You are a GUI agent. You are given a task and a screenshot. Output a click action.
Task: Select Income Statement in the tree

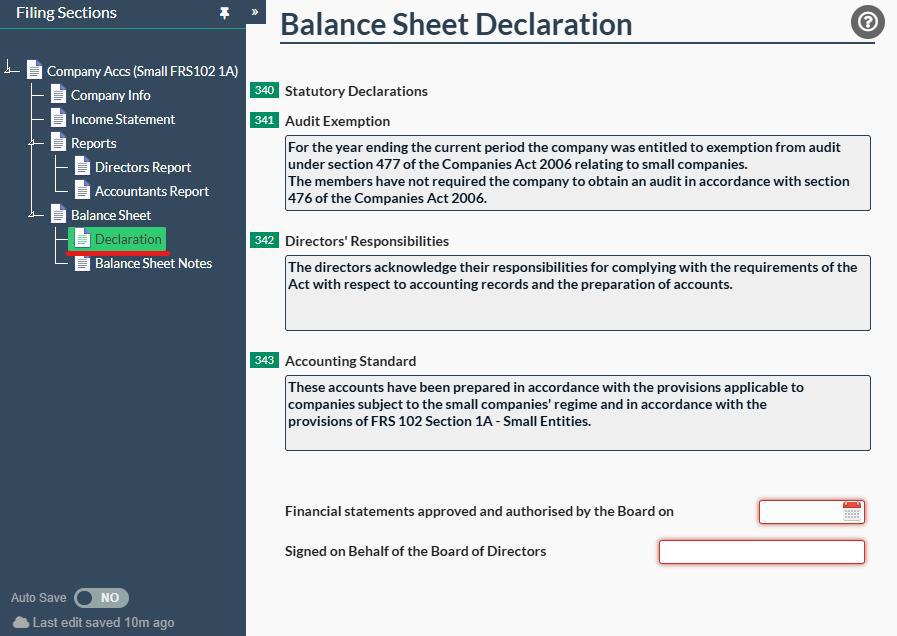(x=122, y=118)
